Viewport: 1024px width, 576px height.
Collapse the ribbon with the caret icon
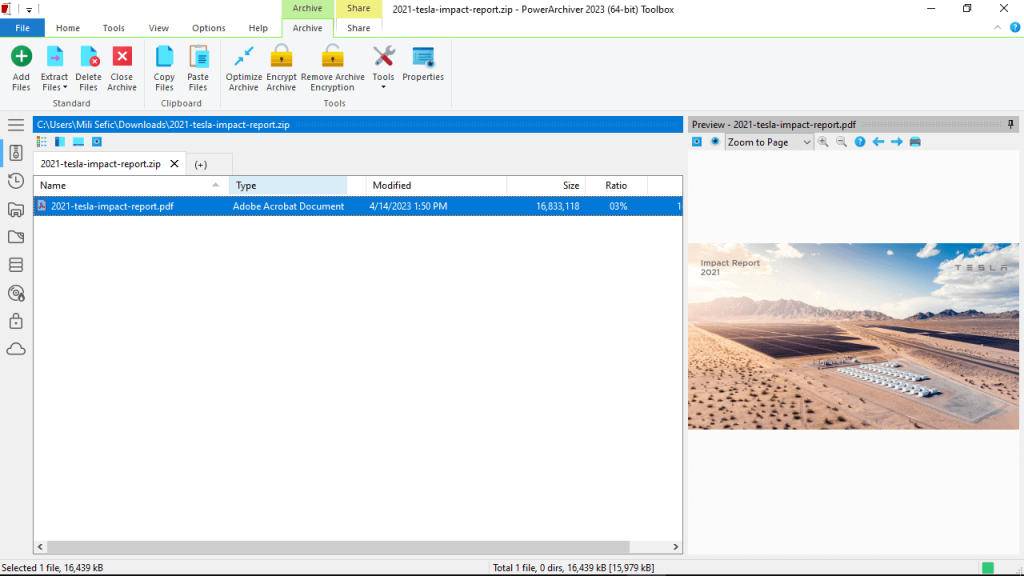click(997, 27)
